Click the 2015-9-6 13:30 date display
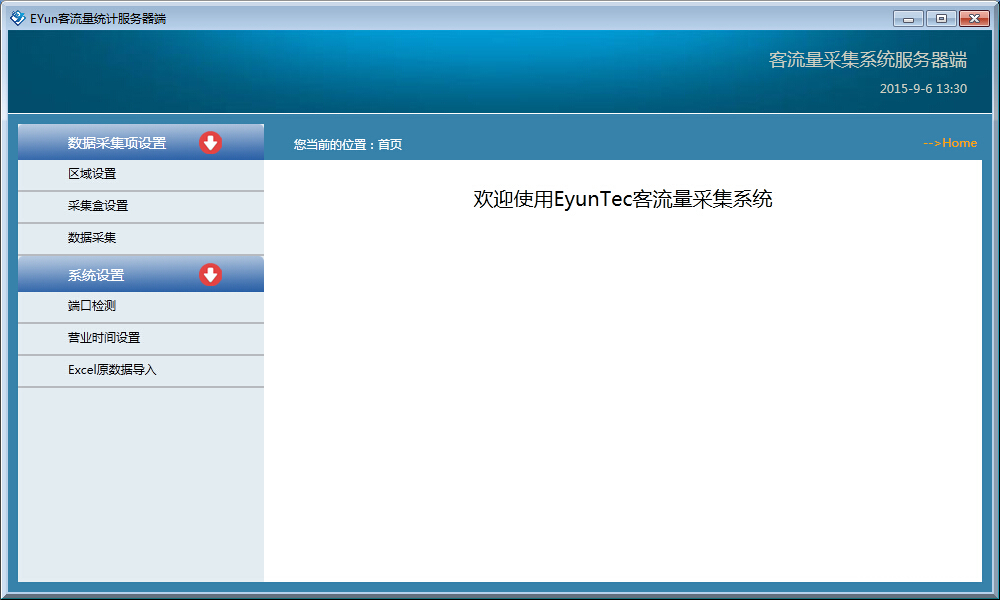The height and width of the screenshot is (600, 1000). tap(922, 89)
